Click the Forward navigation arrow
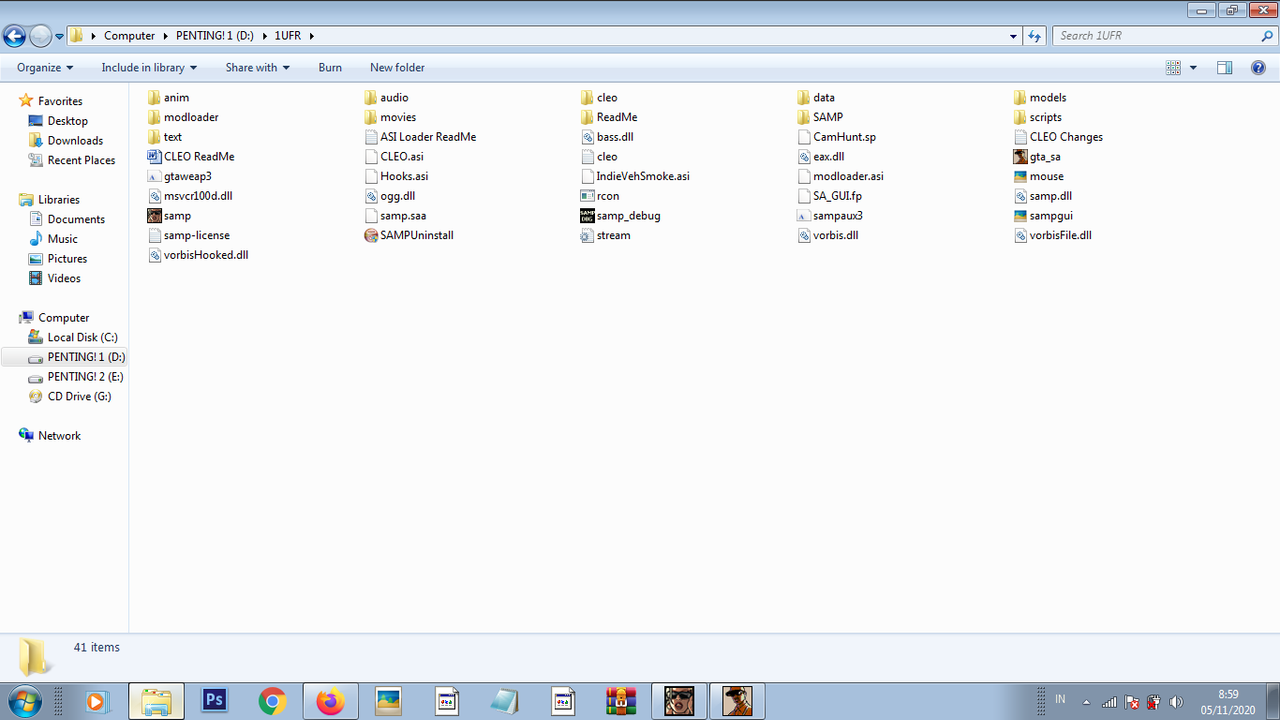Viewport: 1280px width, 720px height. (40, 37)
